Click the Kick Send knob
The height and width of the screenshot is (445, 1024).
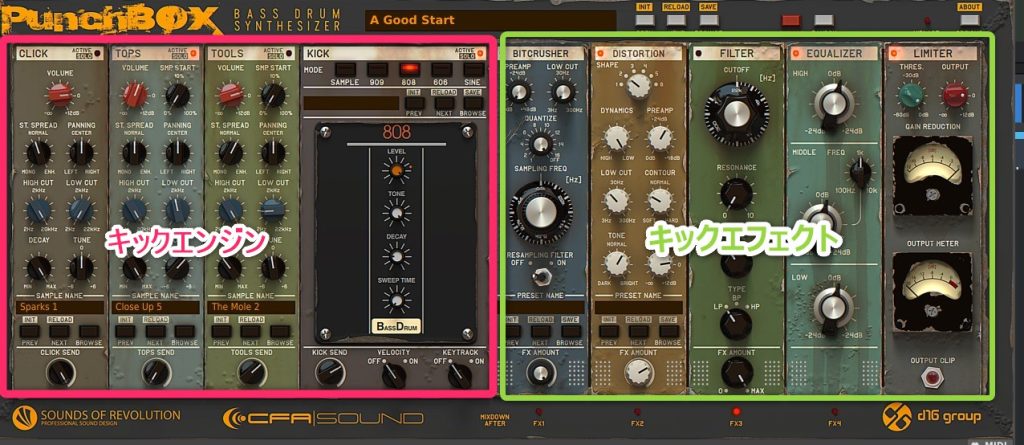pyautogui.click(x=332, y=373)
